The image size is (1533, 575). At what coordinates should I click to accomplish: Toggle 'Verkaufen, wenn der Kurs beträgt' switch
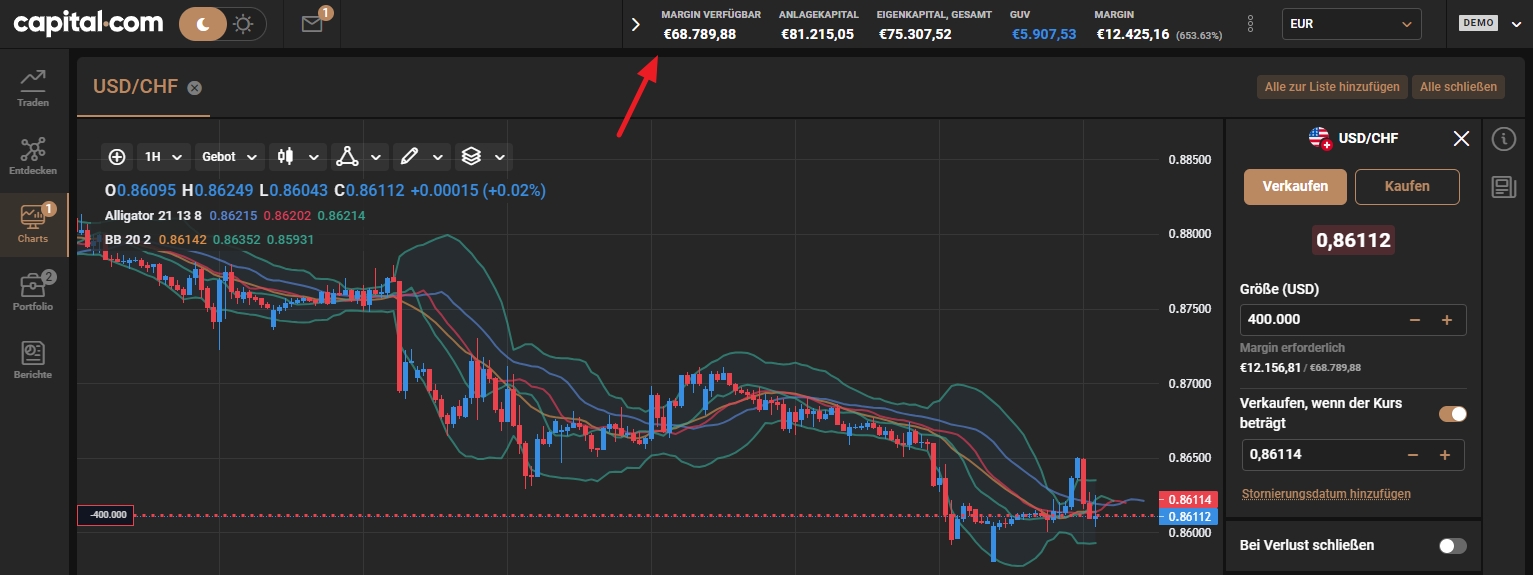1452,414
